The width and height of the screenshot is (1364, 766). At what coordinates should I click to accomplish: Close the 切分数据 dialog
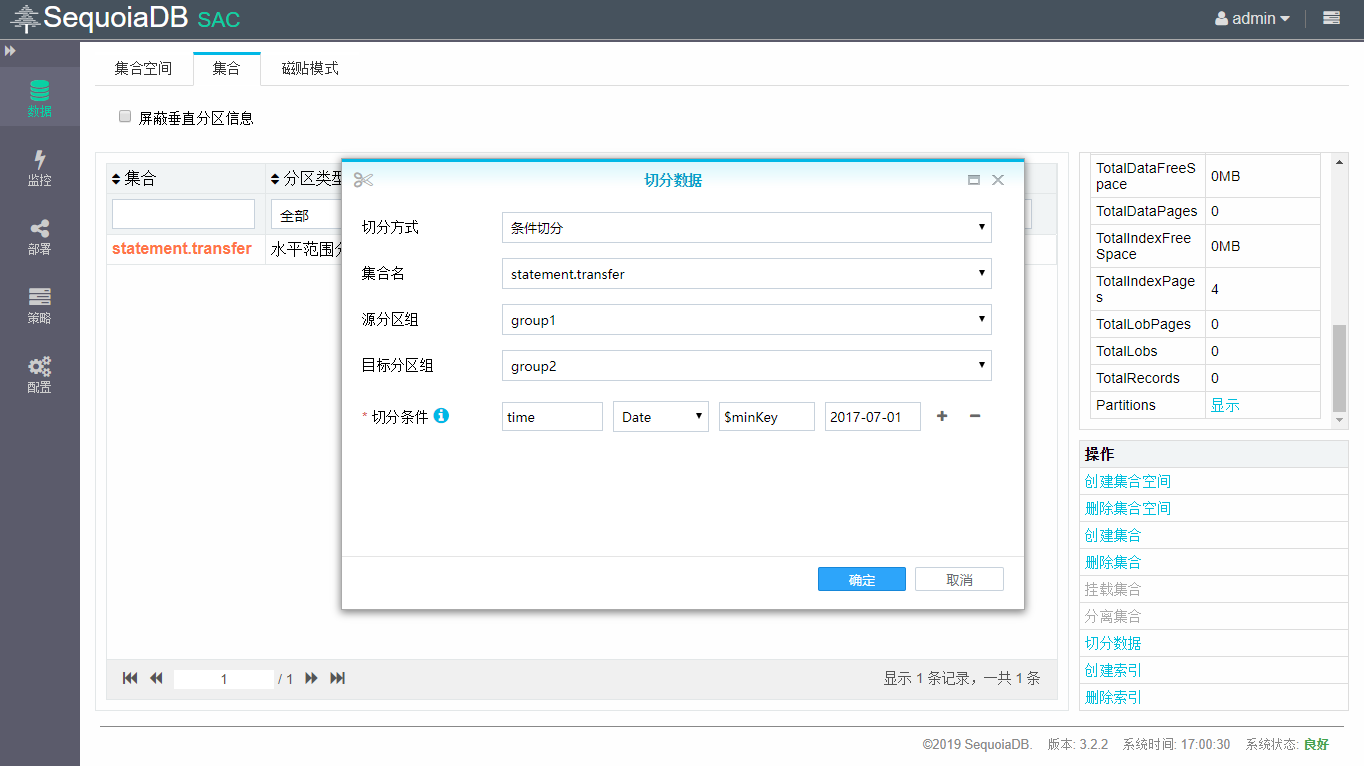pos(998,180)
